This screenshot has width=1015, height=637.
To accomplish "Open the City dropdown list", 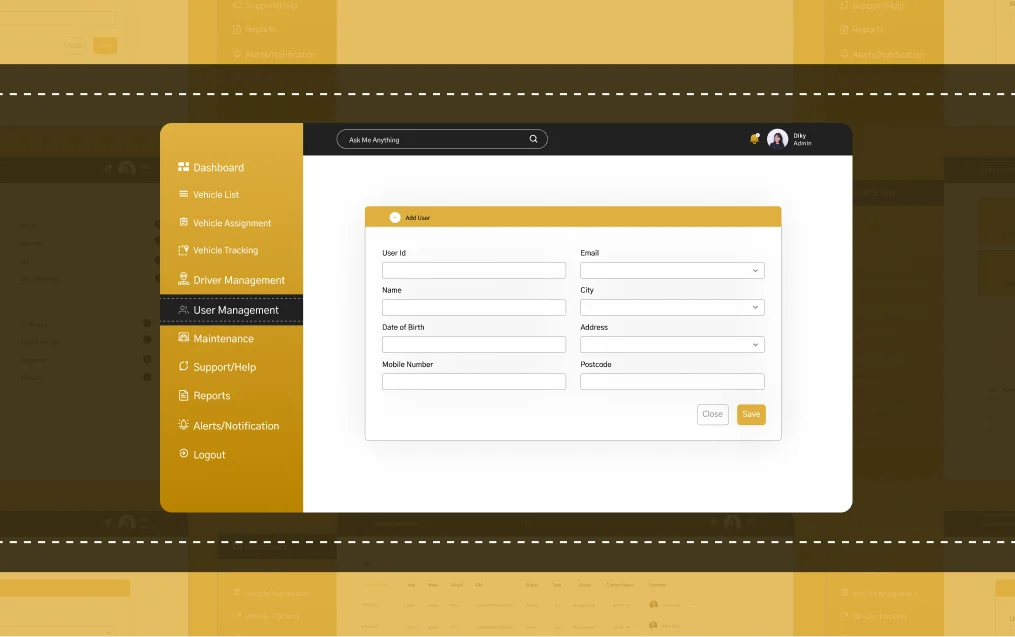I will pyautogui.click(x=755, y=308).
